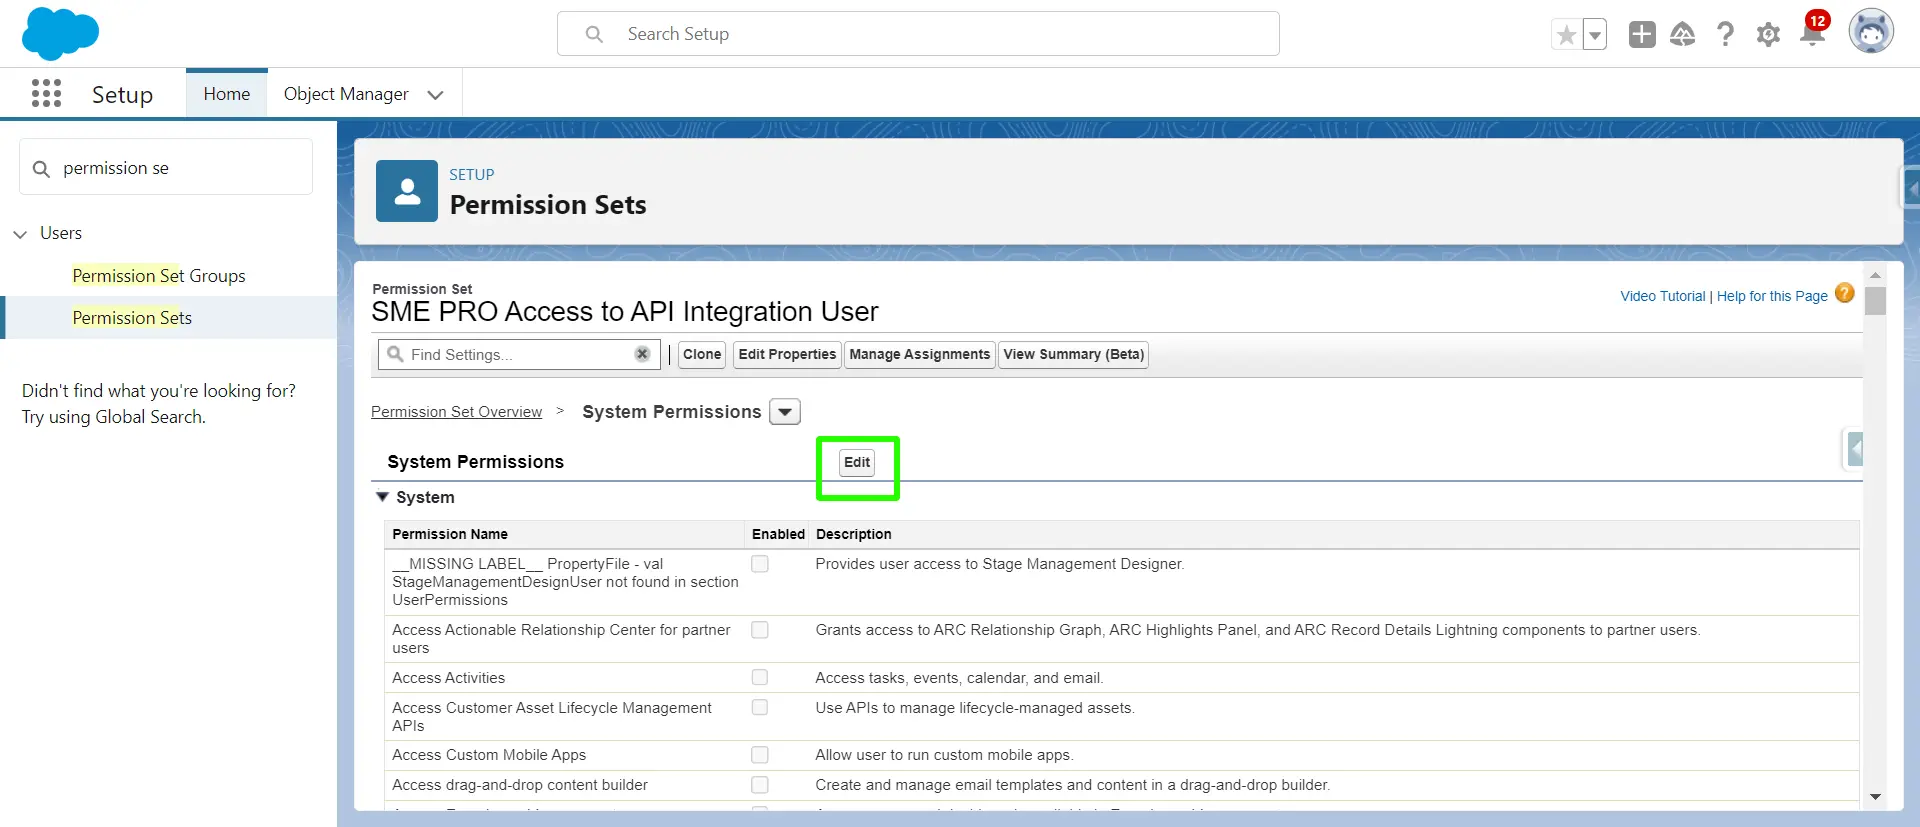Open Manage Assignments
The width and height of the screenshot is (1920, 827).
[x=919, y=354]
